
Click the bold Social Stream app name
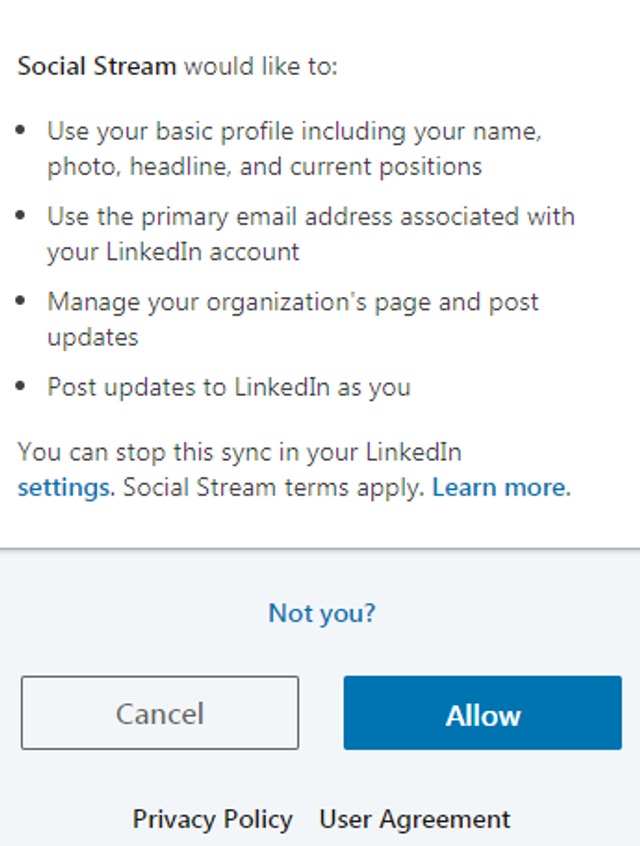[x=97, y=66]
